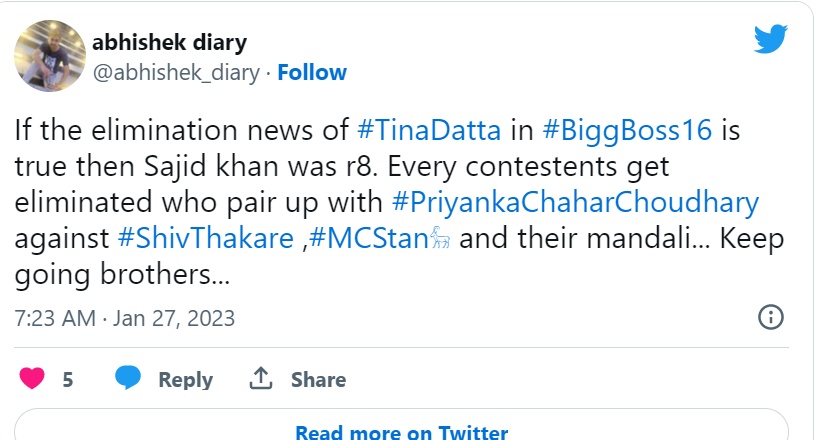Visit the #ShivThakare hashtag

190,238
